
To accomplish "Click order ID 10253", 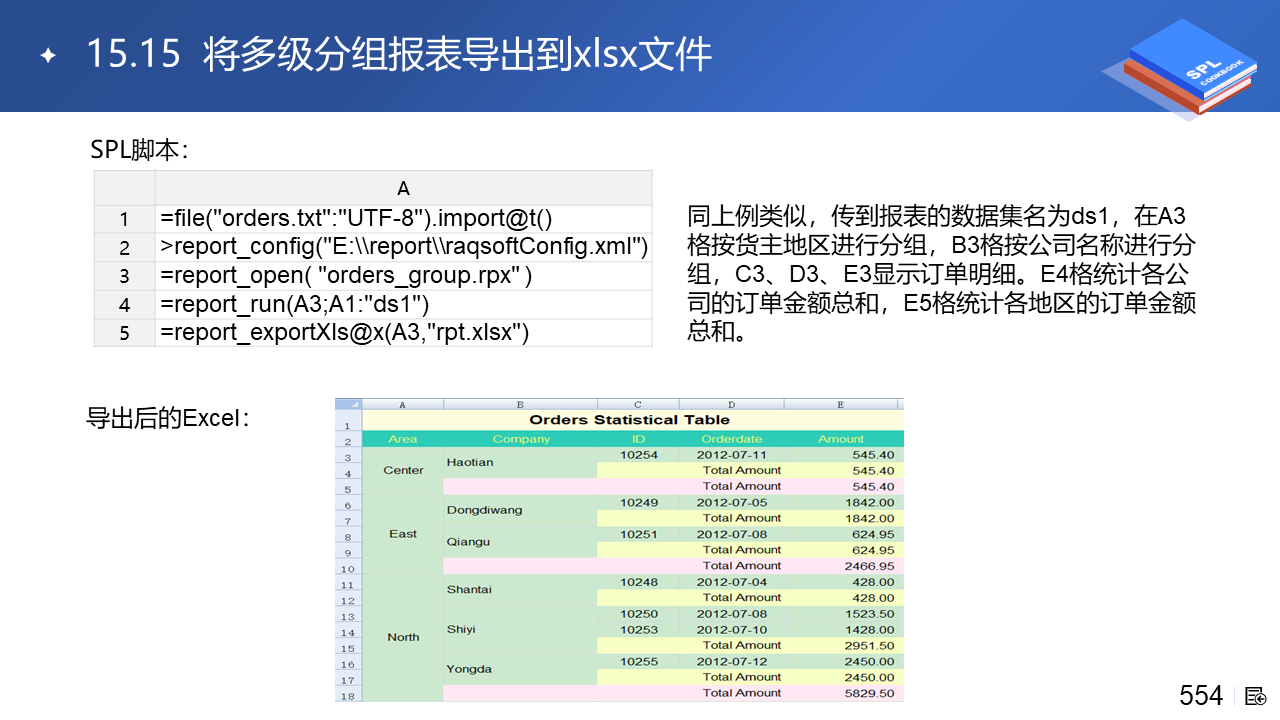I will (x=639, y=629).
